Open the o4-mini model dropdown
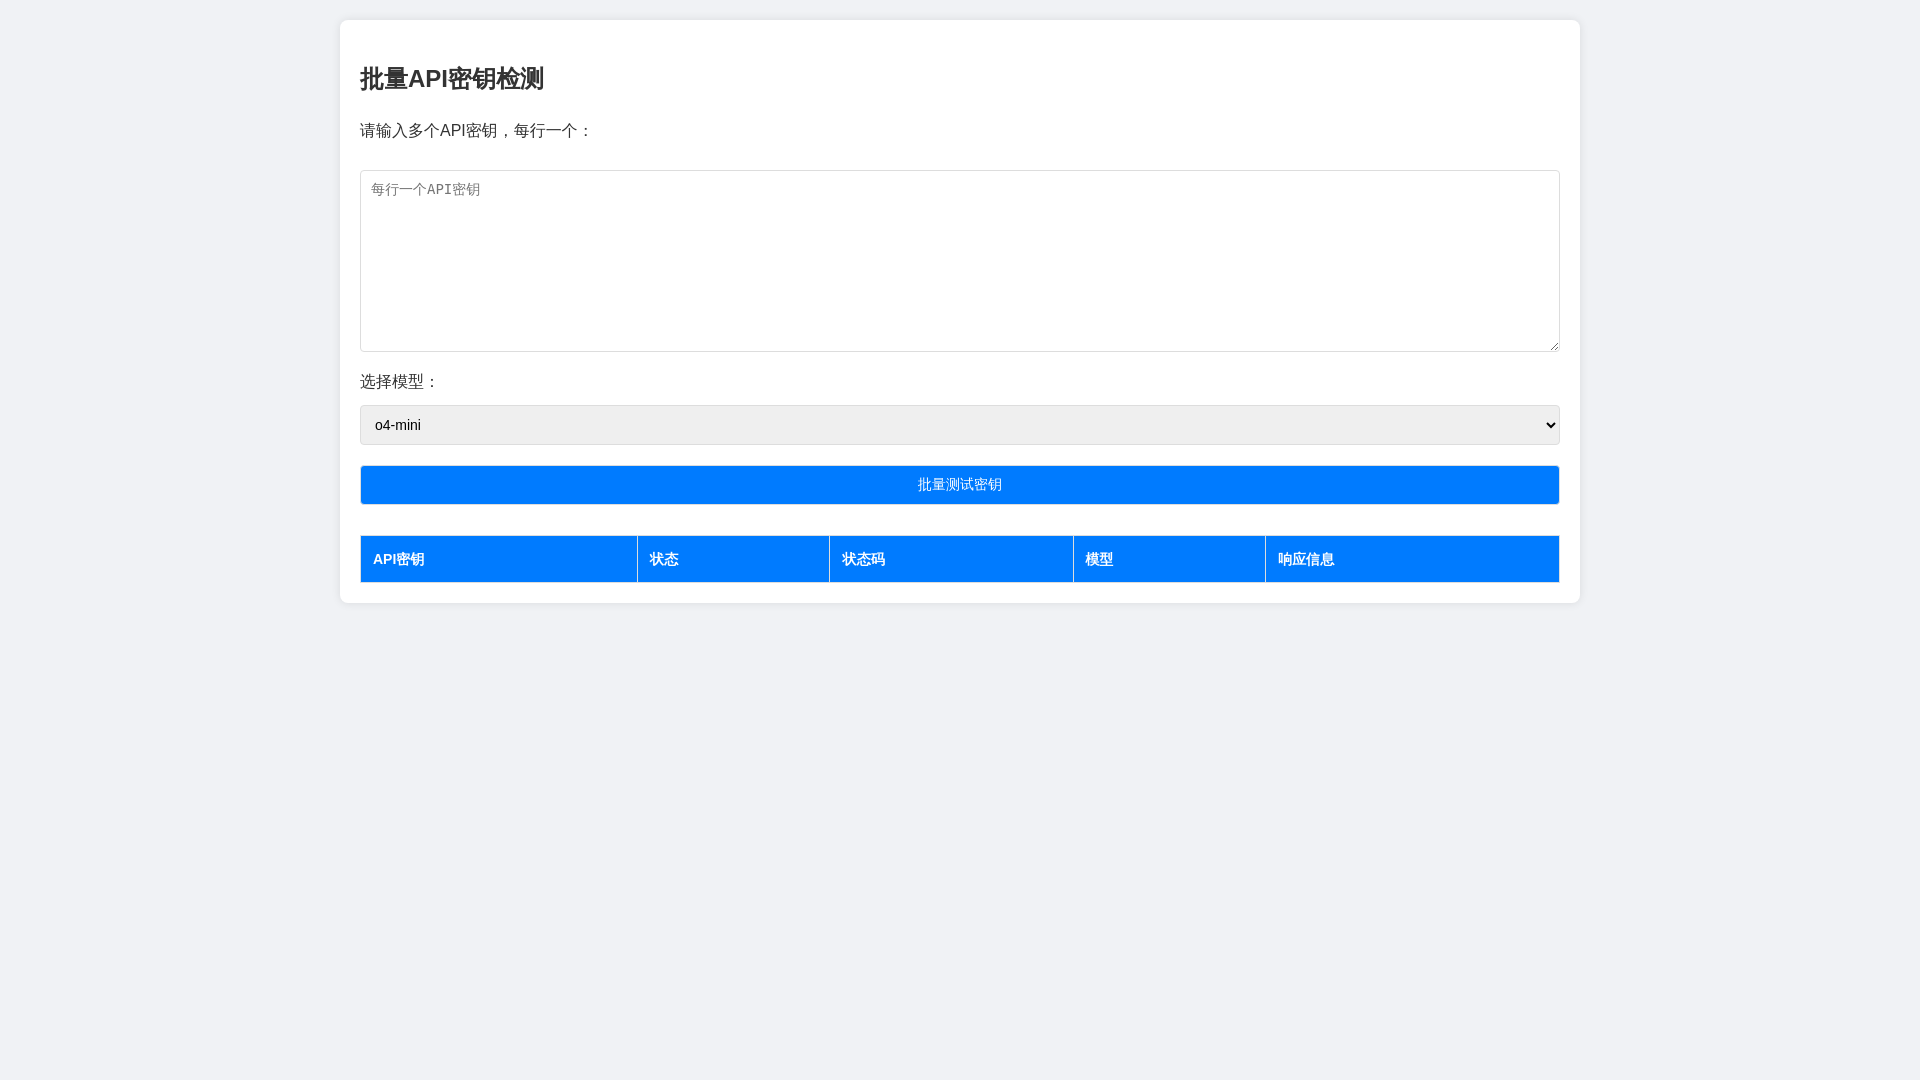The width and height of the screenshot is (1920, 1080). (x=960, y=425)
